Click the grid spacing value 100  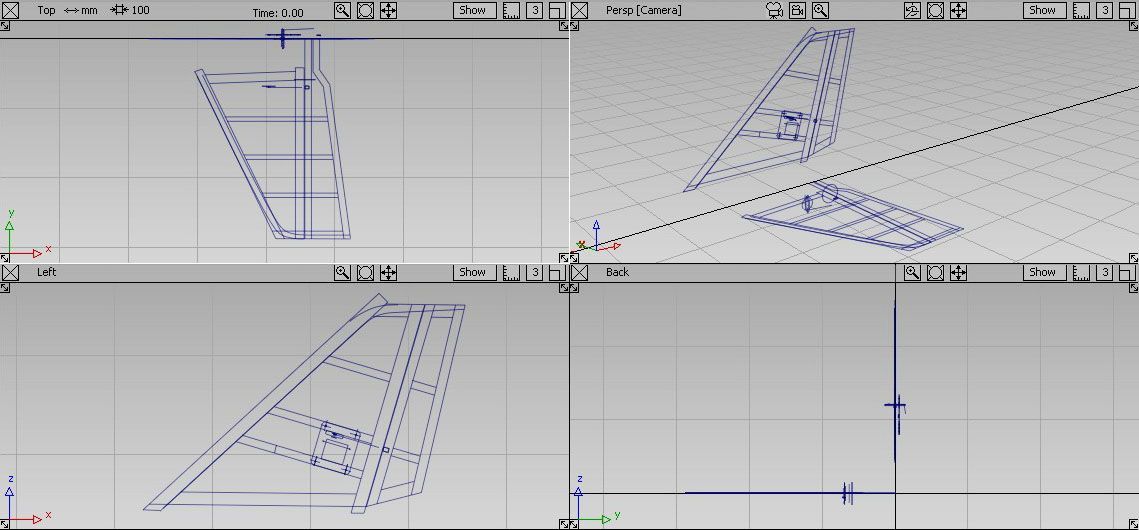click(x=140, y=10)
